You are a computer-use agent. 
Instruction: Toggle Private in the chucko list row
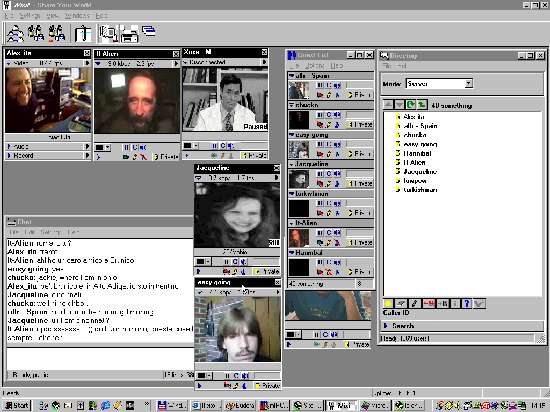360,124
